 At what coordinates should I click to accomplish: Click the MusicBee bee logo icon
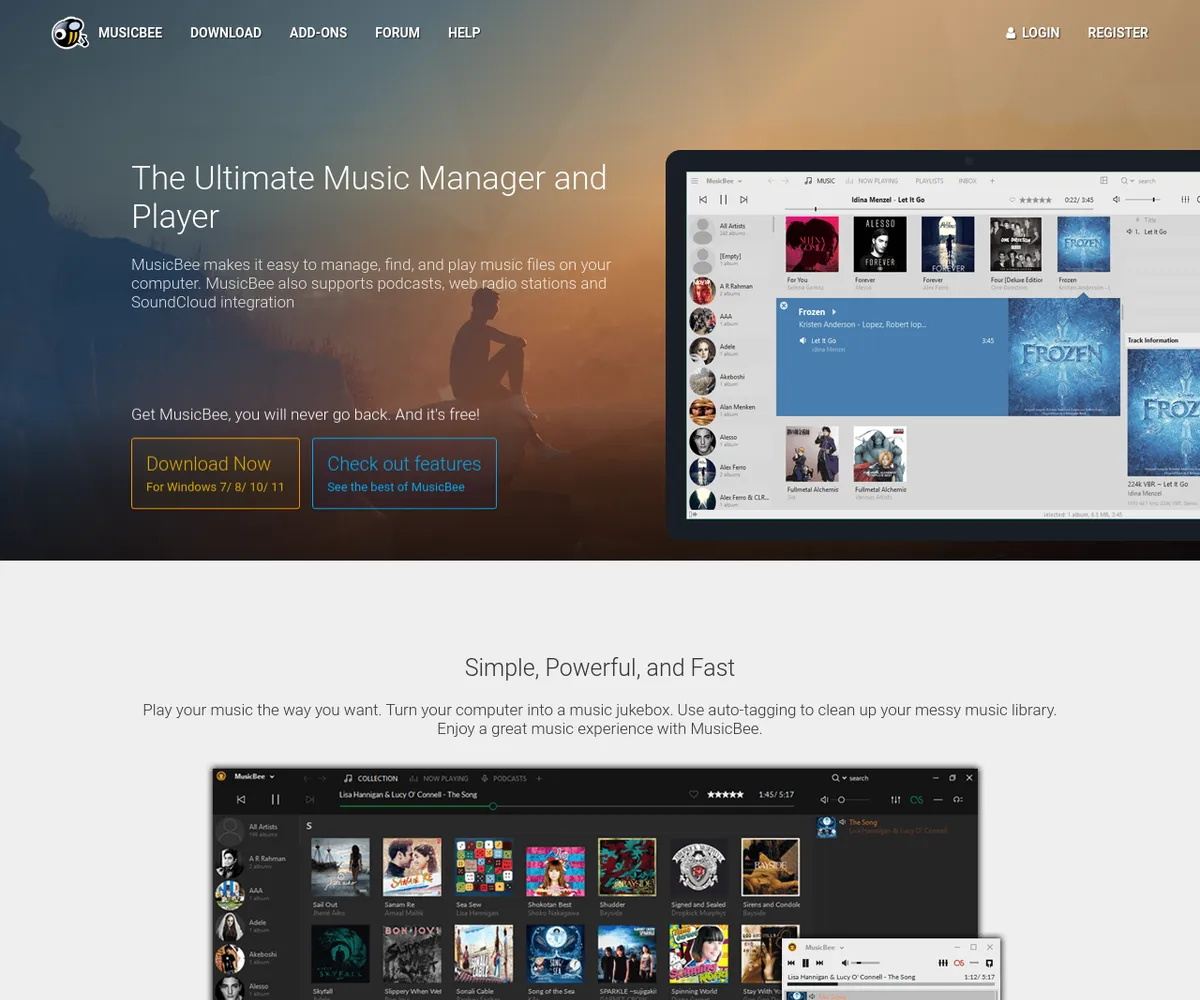coord(70,33)
